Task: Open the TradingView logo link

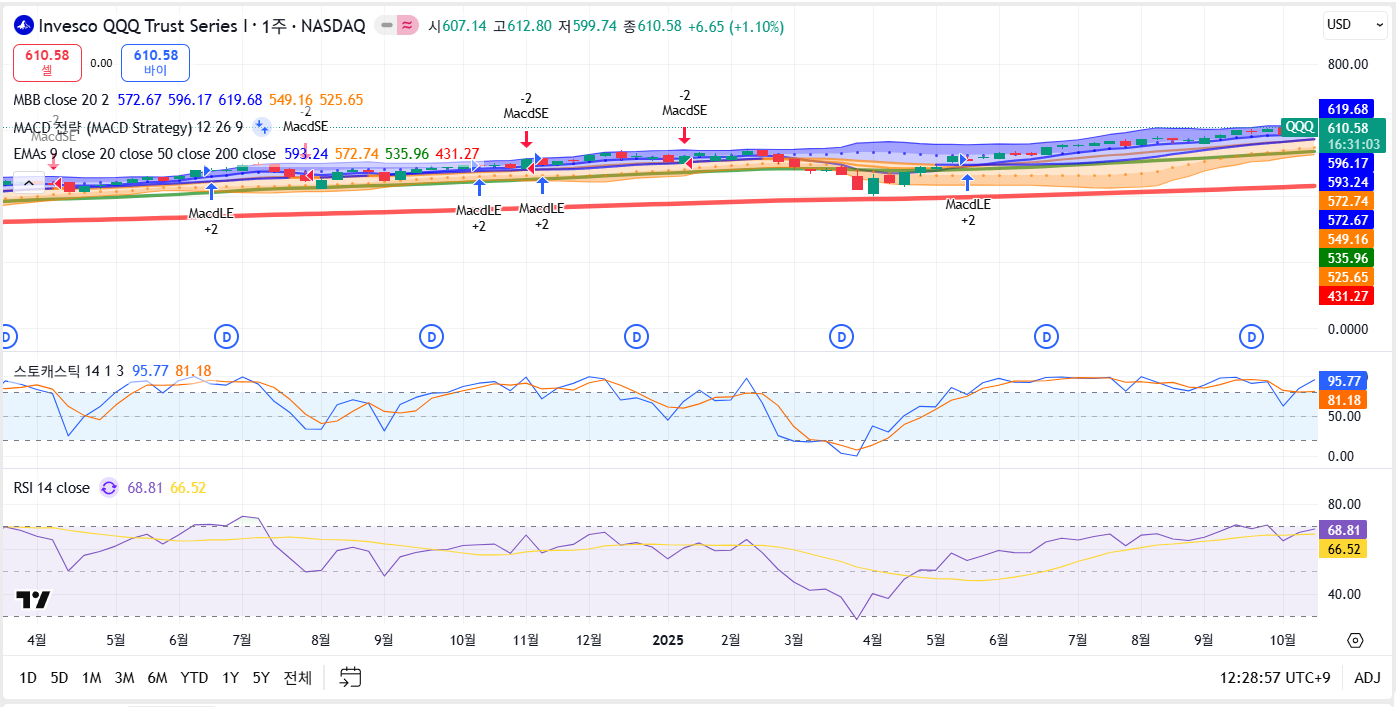Action: tap(33, 600)
